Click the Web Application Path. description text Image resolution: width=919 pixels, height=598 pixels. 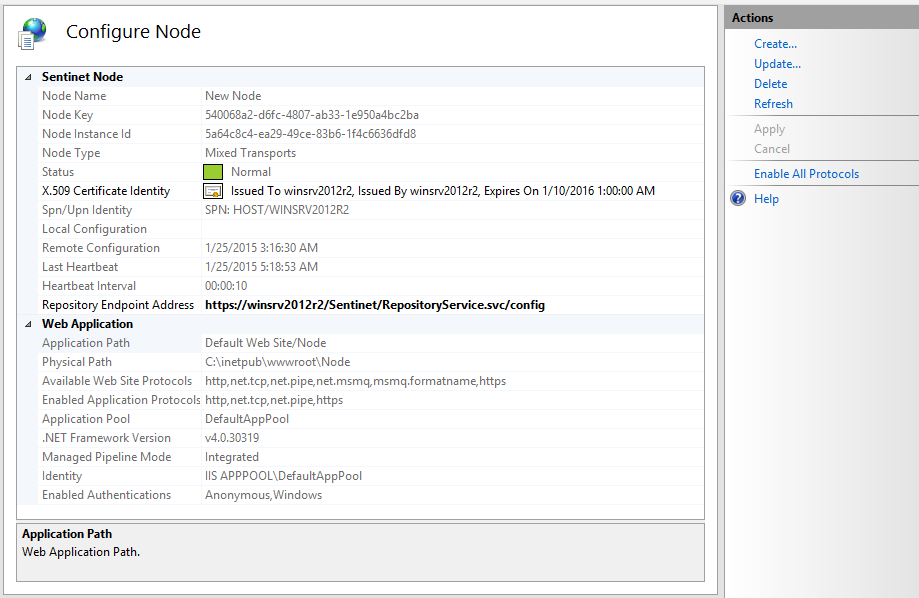pos(81,552)
